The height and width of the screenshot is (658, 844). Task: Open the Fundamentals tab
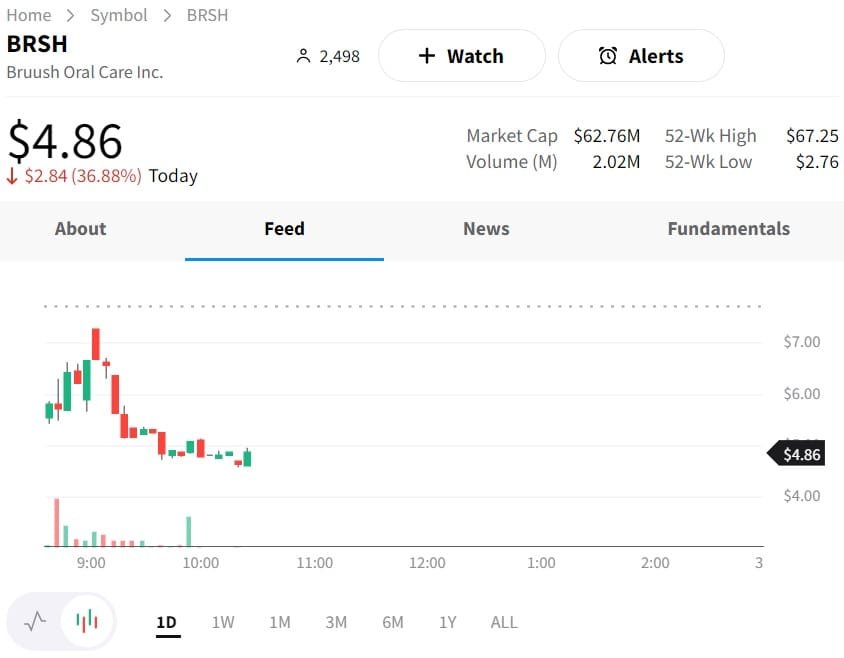click(x=728, y=229)
